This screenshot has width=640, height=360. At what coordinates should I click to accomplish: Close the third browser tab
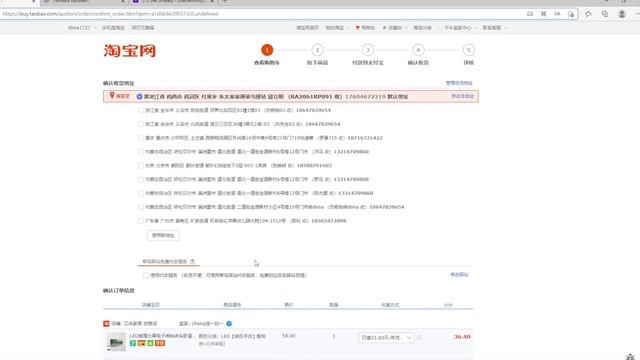212,1
